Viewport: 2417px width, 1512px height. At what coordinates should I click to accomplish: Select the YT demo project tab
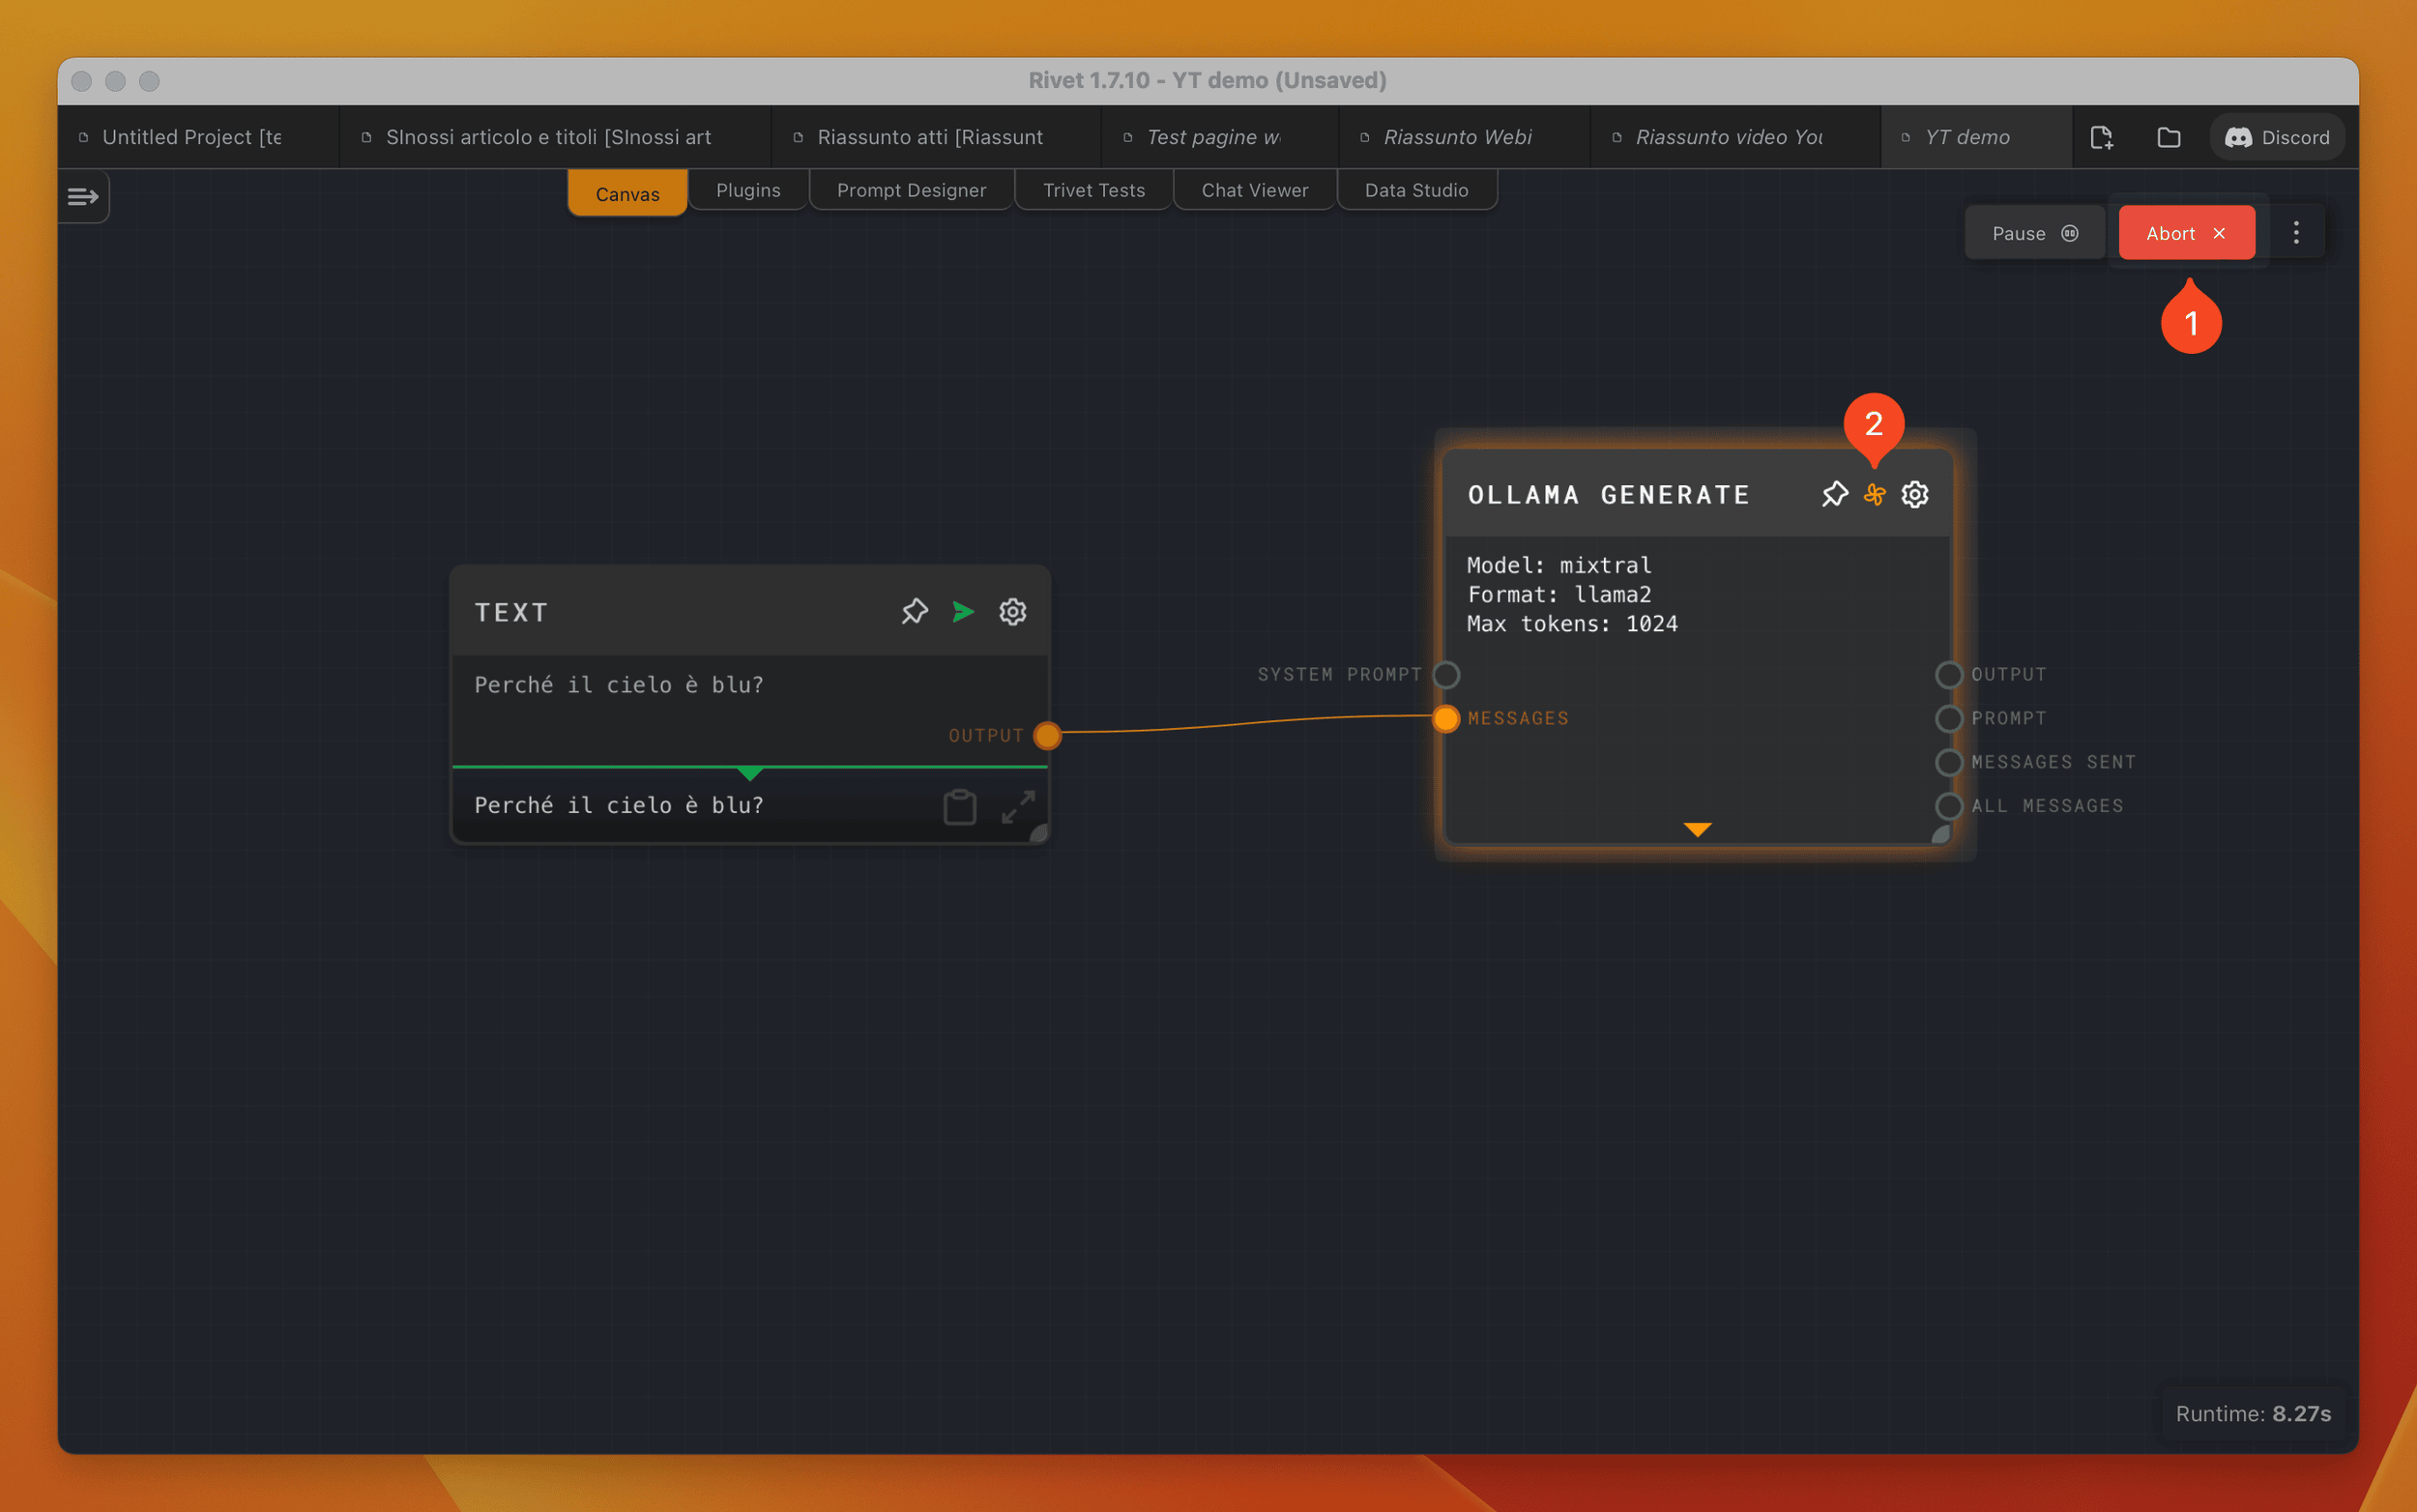1975,137
